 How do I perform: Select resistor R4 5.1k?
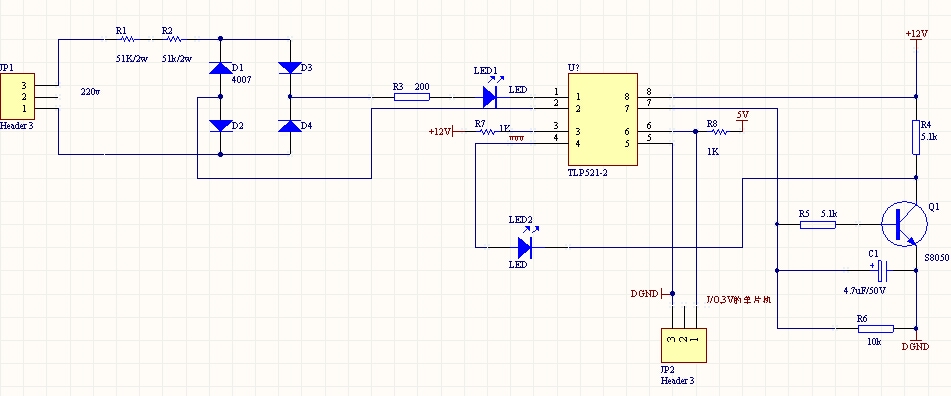[916, 138]
